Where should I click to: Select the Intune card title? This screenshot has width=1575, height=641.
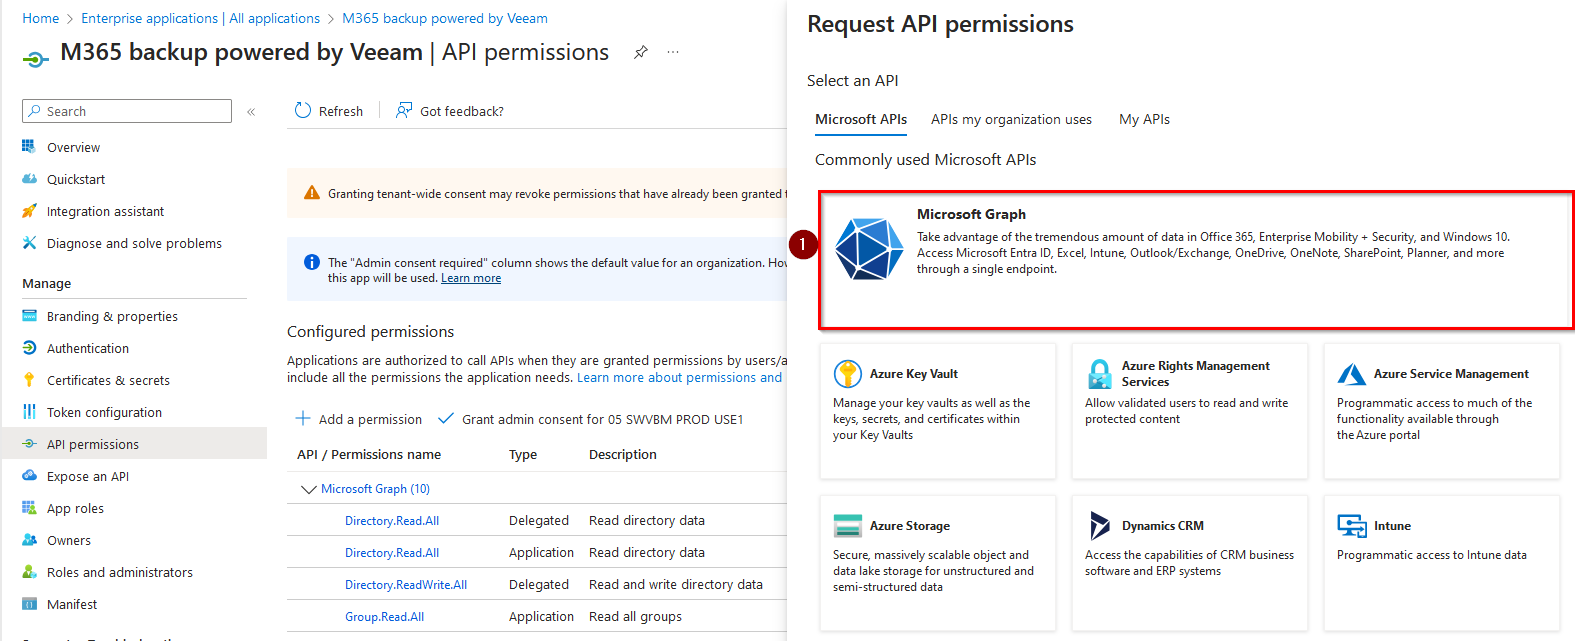[1392, 526]
